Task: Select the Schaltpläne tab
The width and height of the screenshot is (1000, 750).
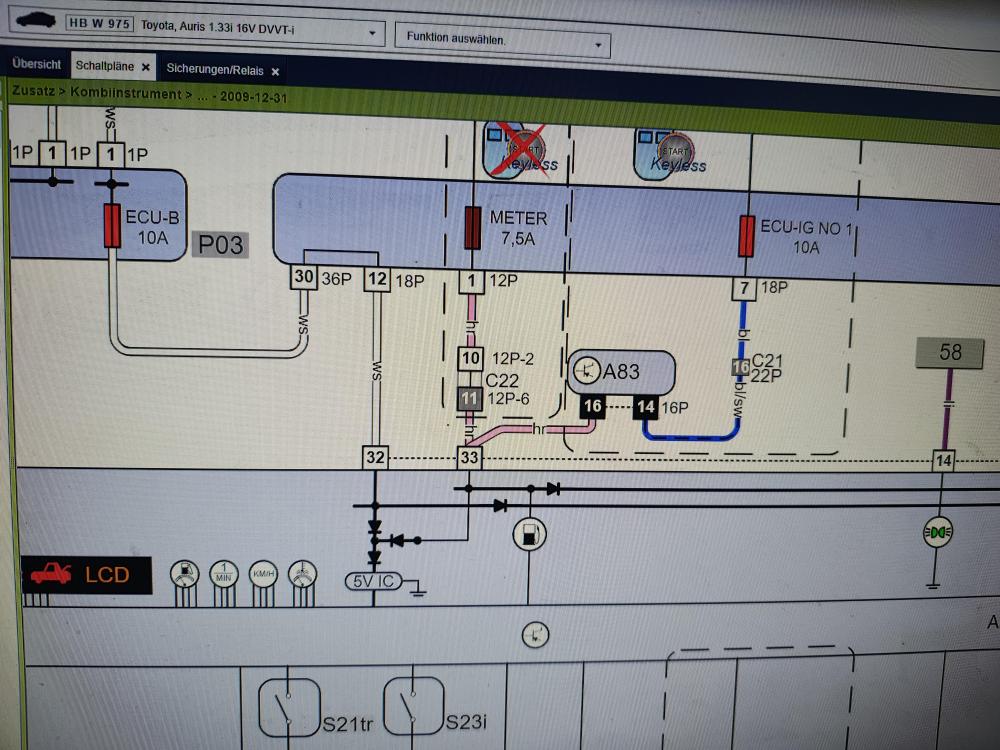Action: coord(105,66)
